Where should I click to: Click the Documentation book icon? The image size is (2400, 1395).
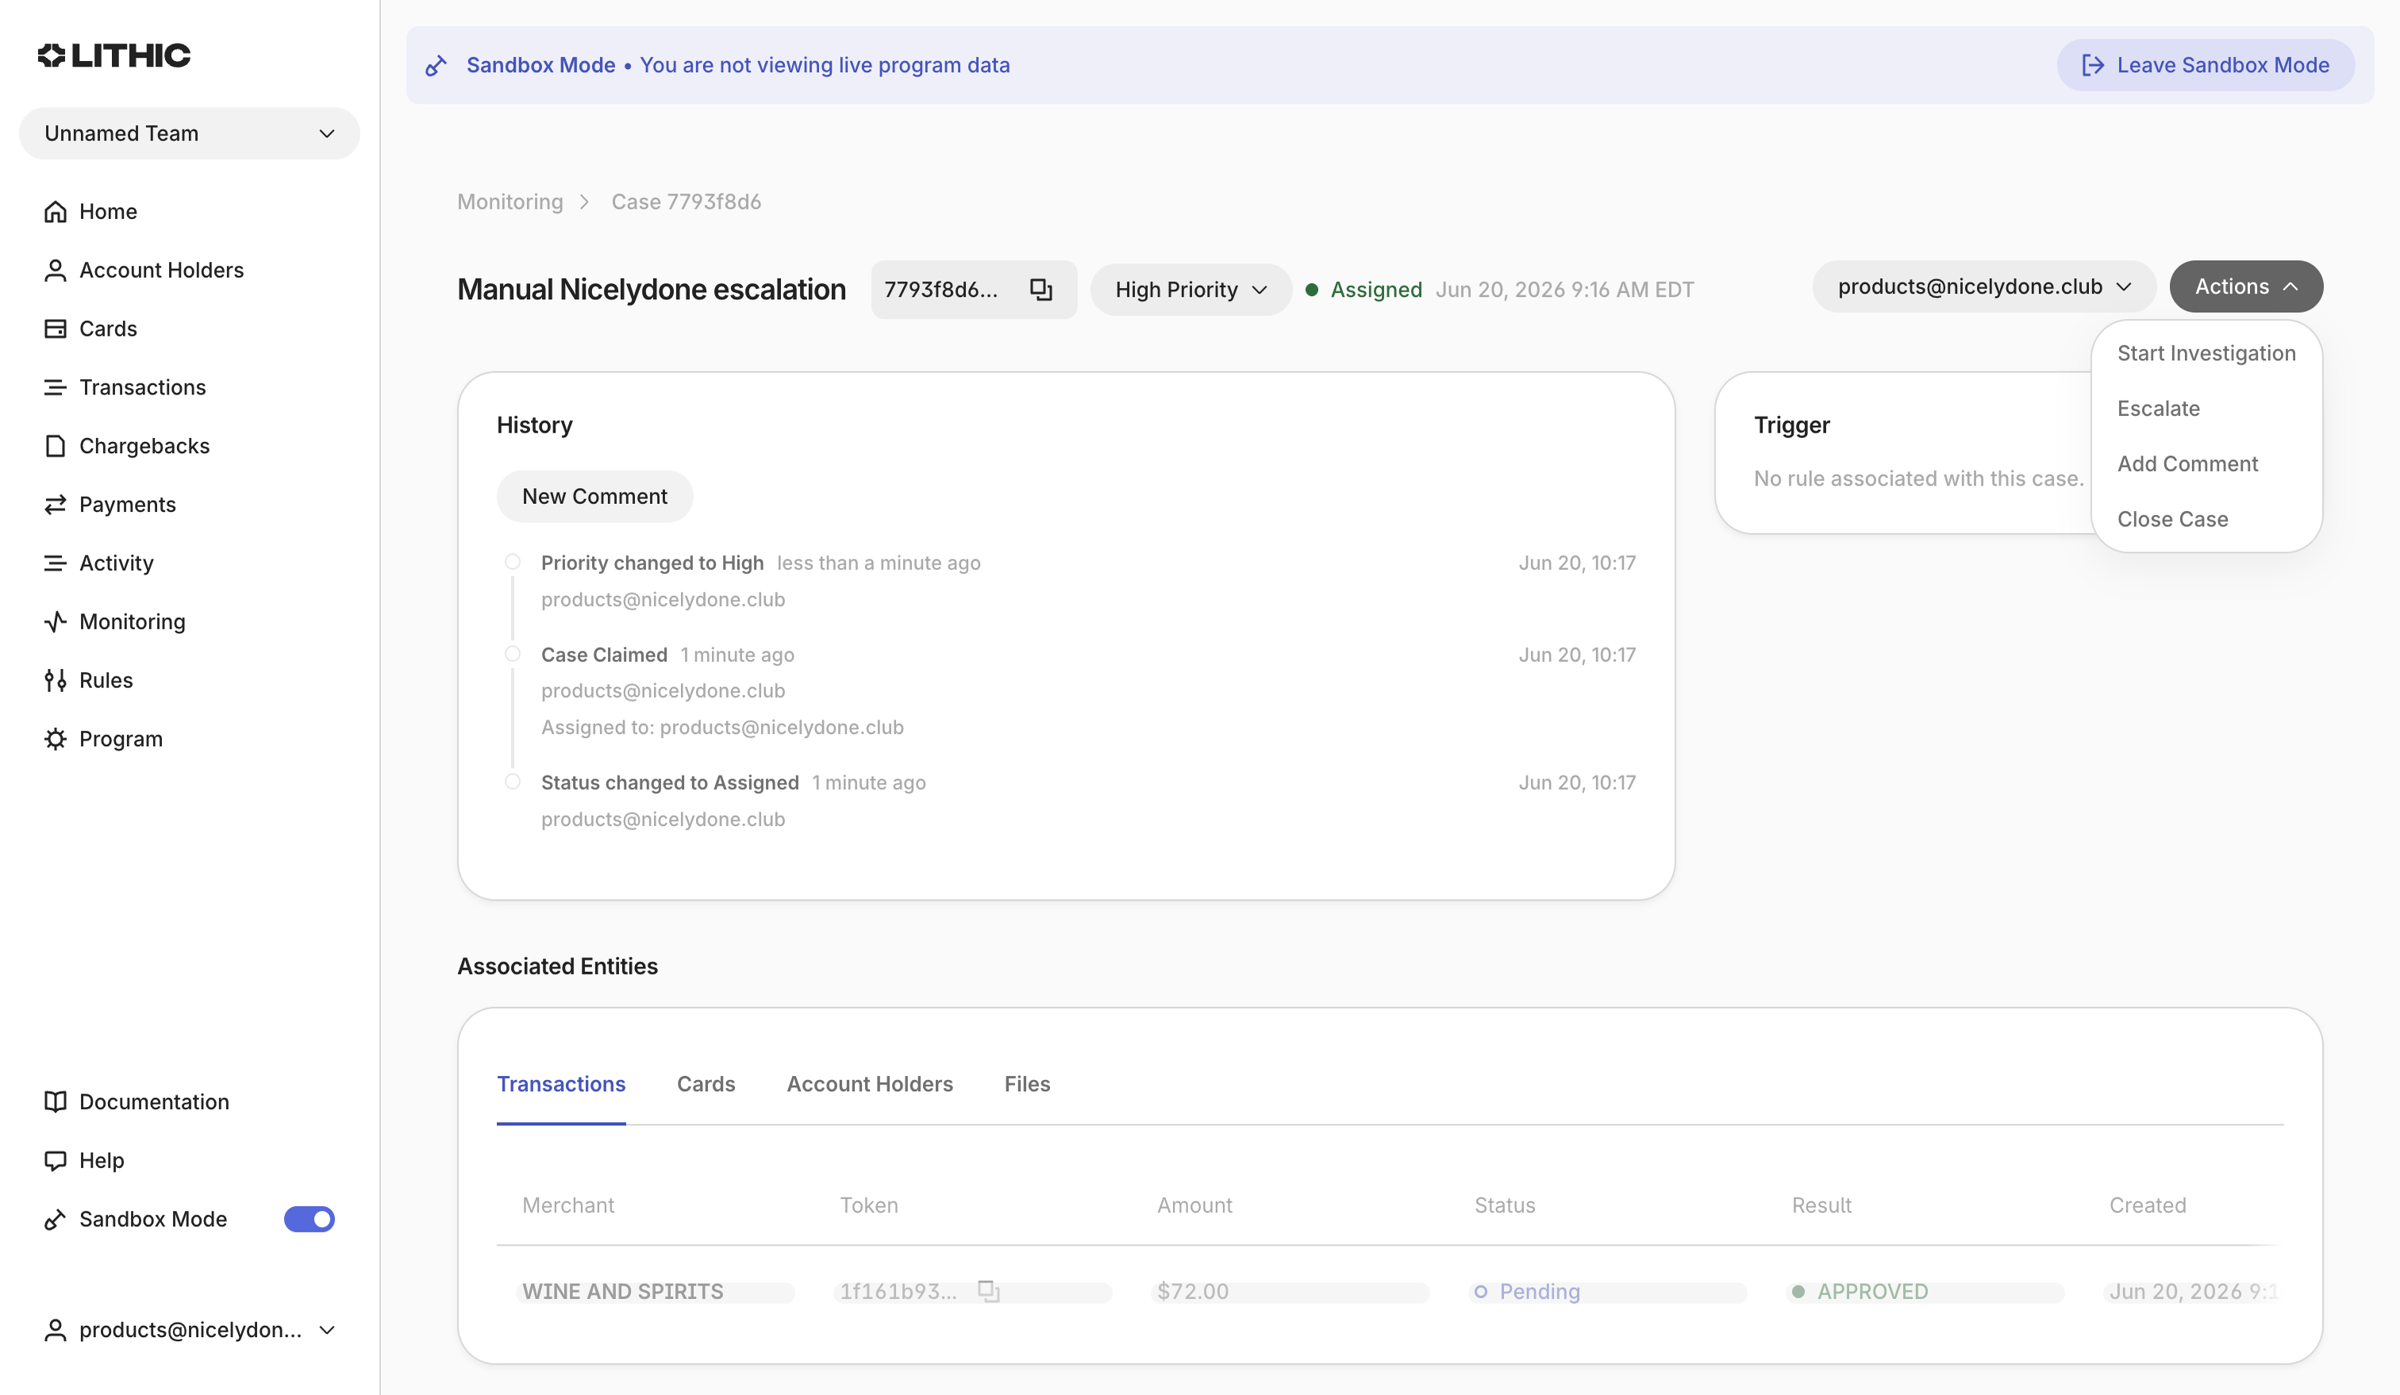click(x=55, y=1101)
